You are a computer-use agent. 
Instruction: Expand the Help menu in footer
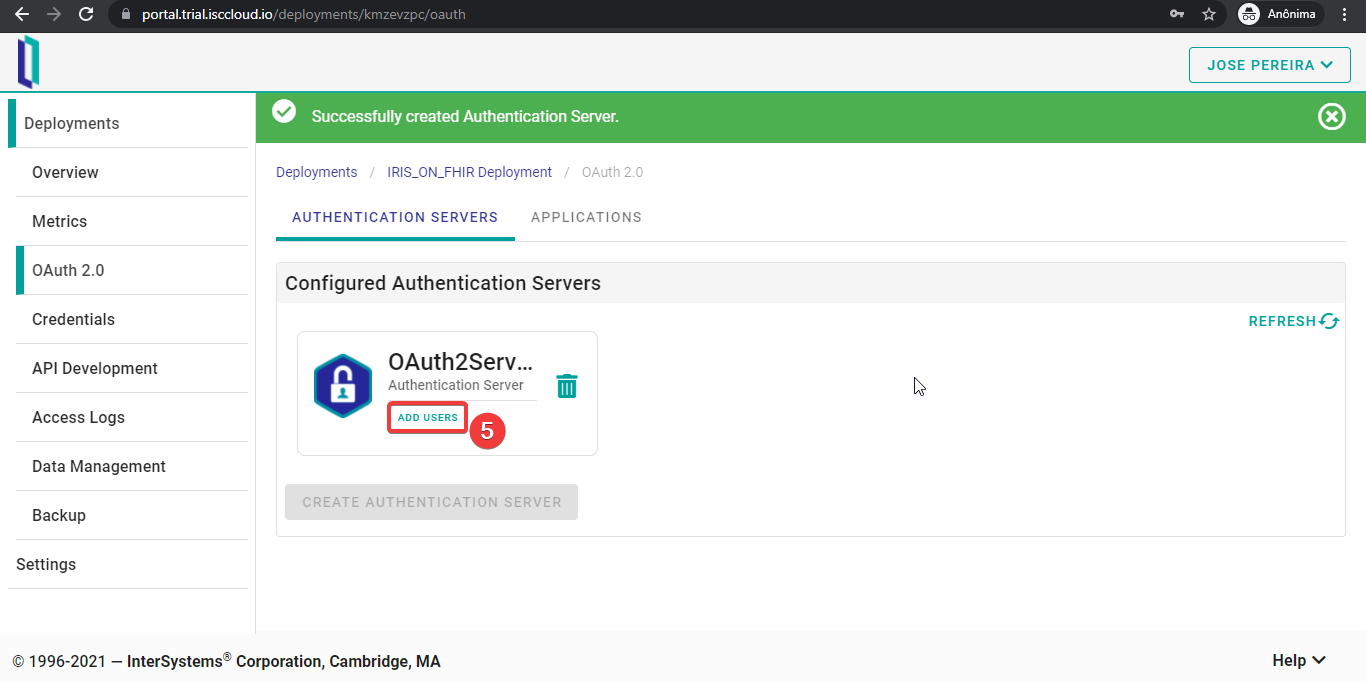pyautogui.click(x=1299, y=660)
